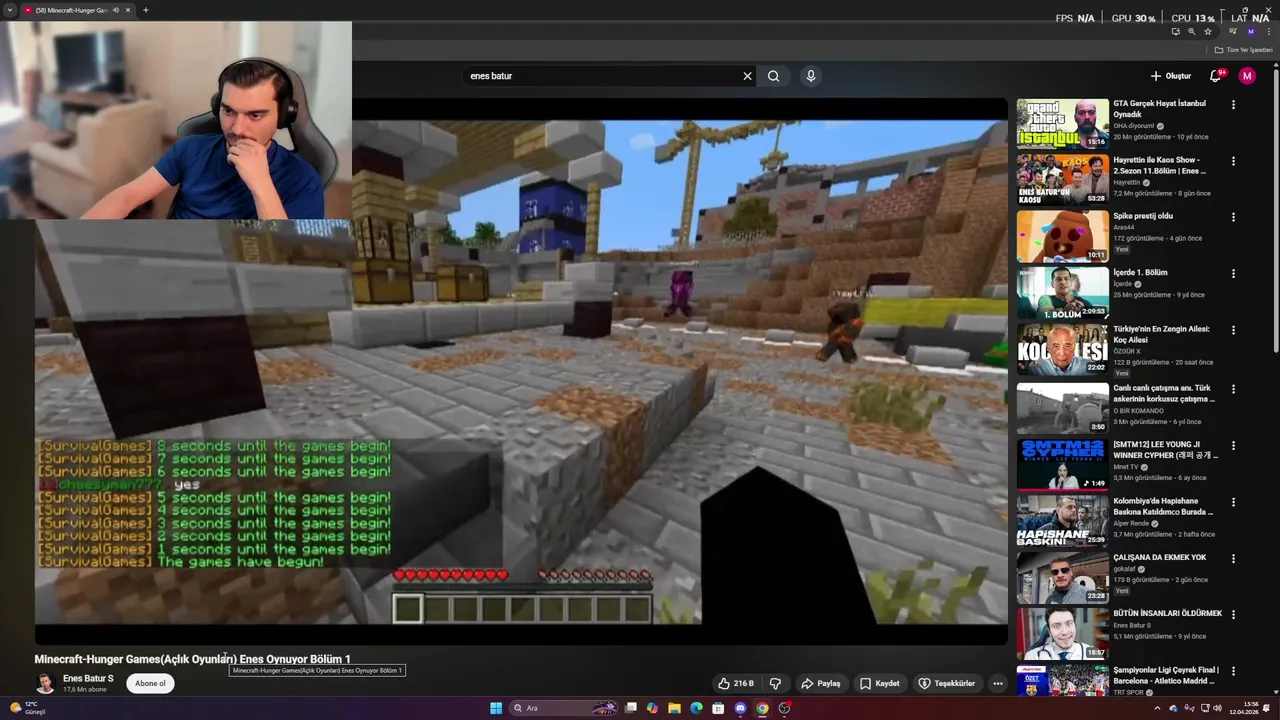Click the Chrome icon in the taskbar
The image size is (1280, 720).
point(762,708)
